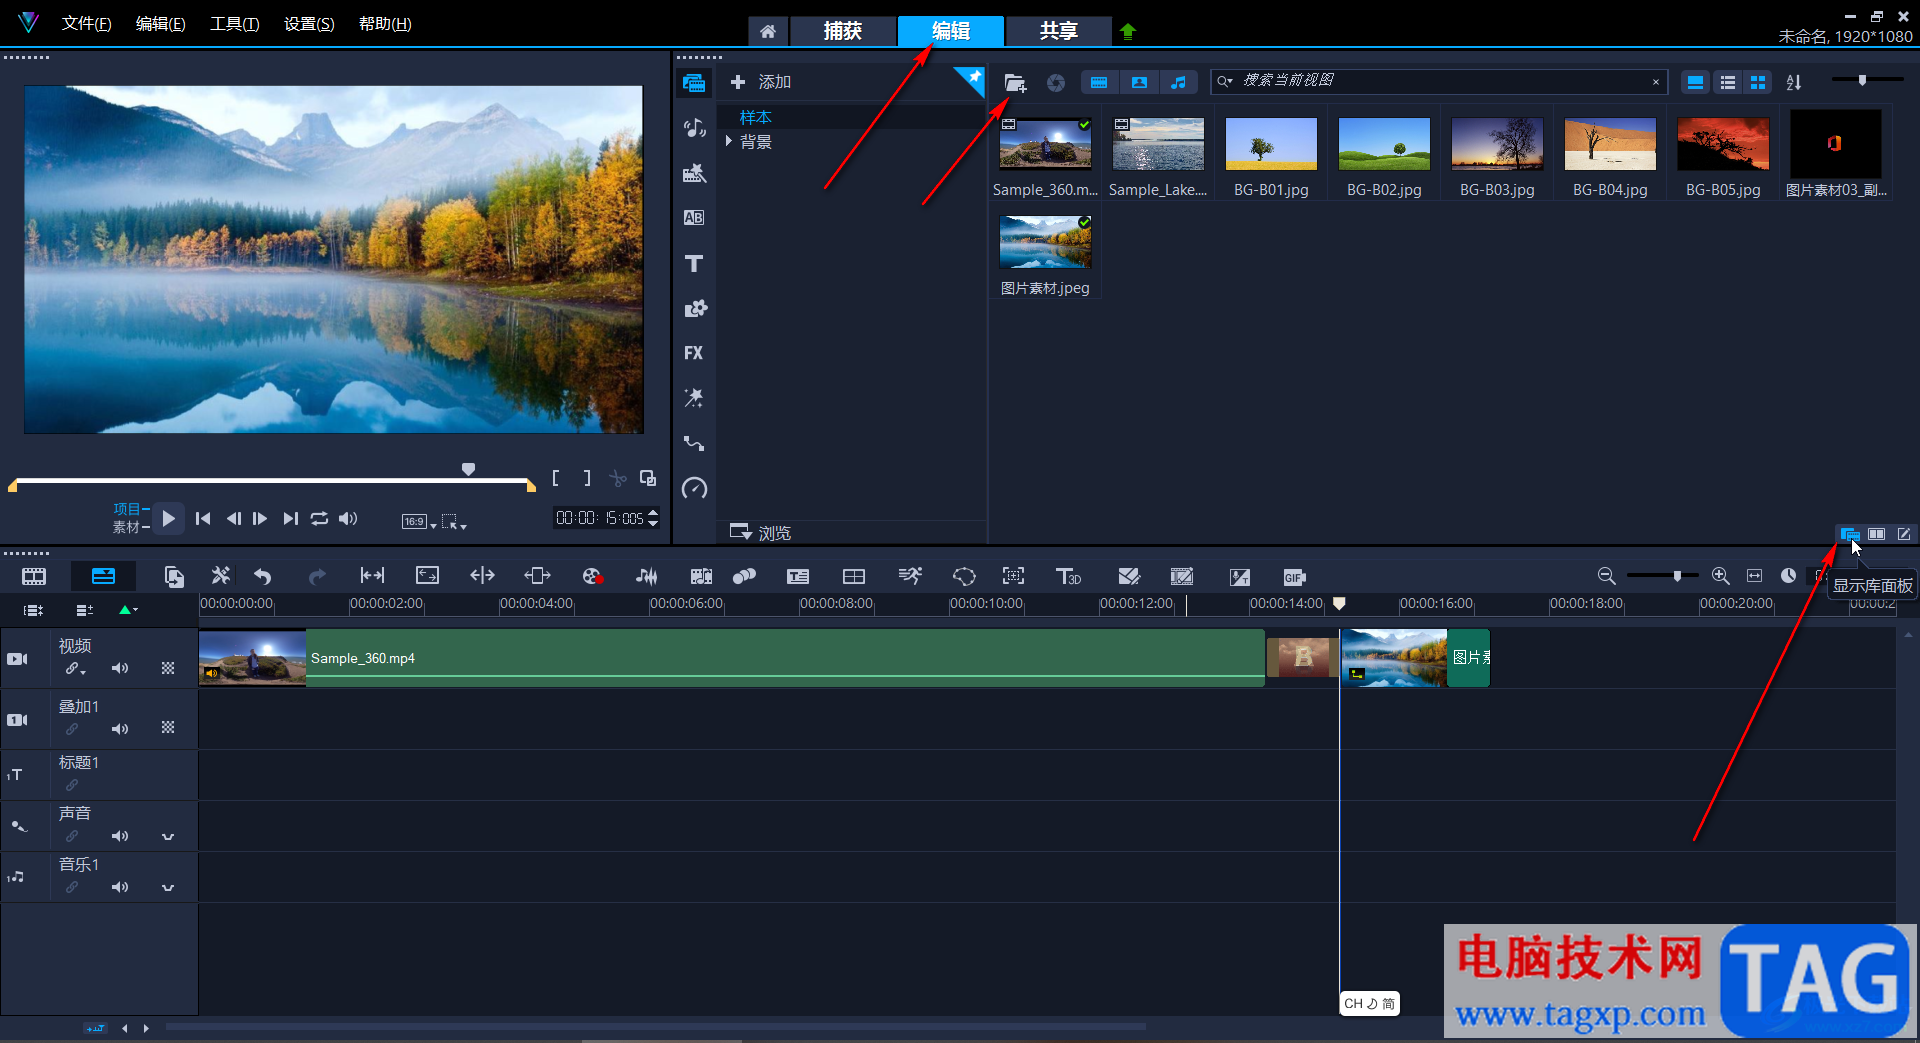The height and width of the screenshot is (1043, 1920).
Task: Click the Play button in preview
Action: point(168,518)
